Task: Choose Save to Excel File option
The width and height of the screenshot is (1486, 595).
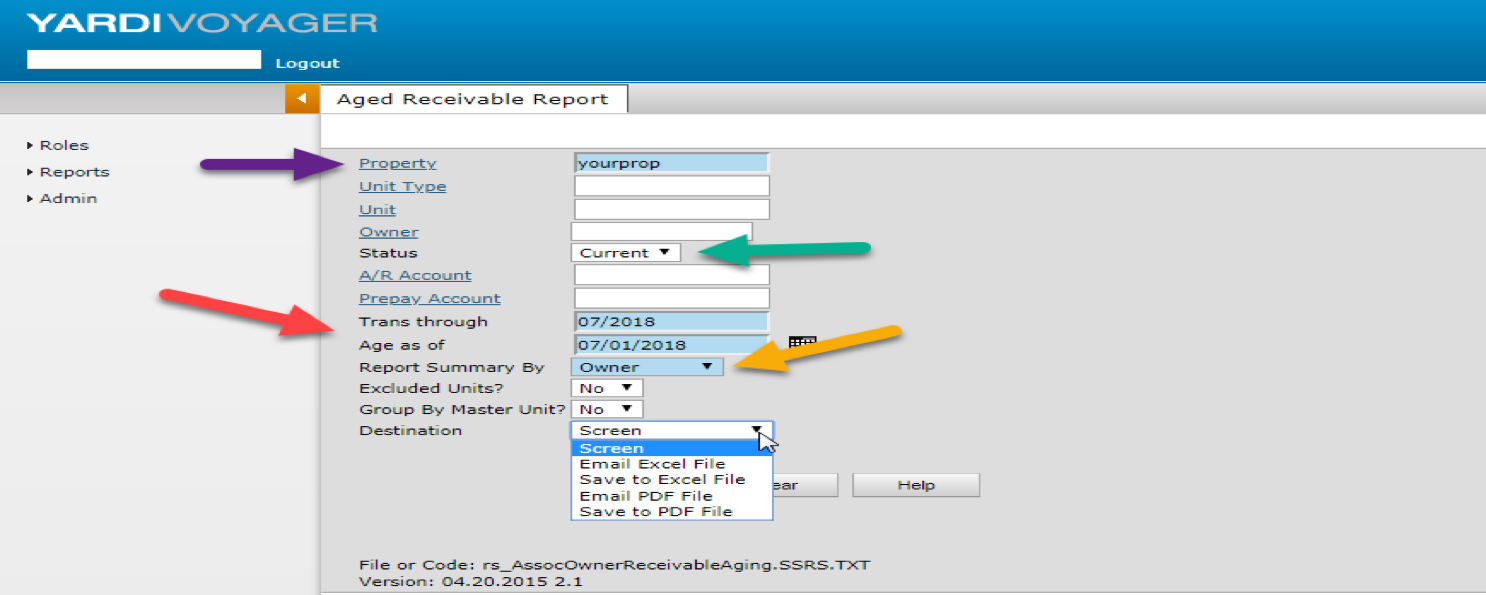Action: pyautogui.click(x=662, y=480)
